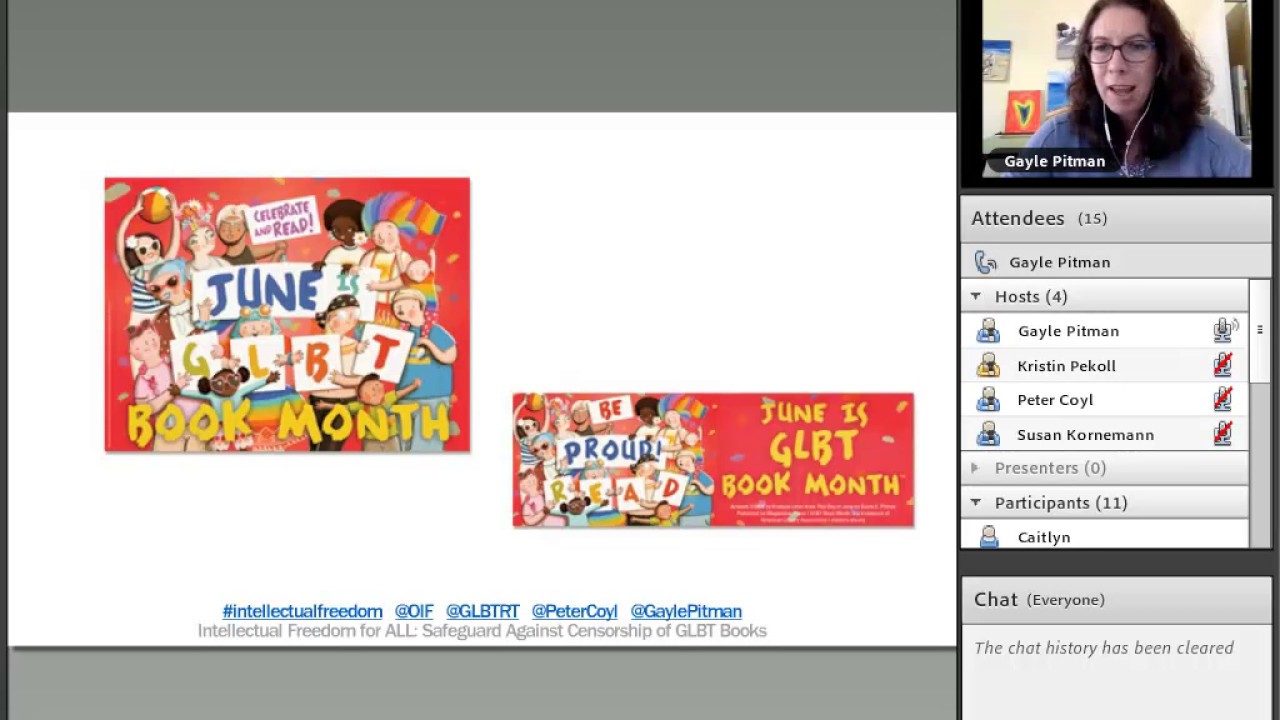This screenshot has width=1280, height=720.
Task: Click Gayle Pitman's active microphone icon
Action: [x=1225, y=330]
